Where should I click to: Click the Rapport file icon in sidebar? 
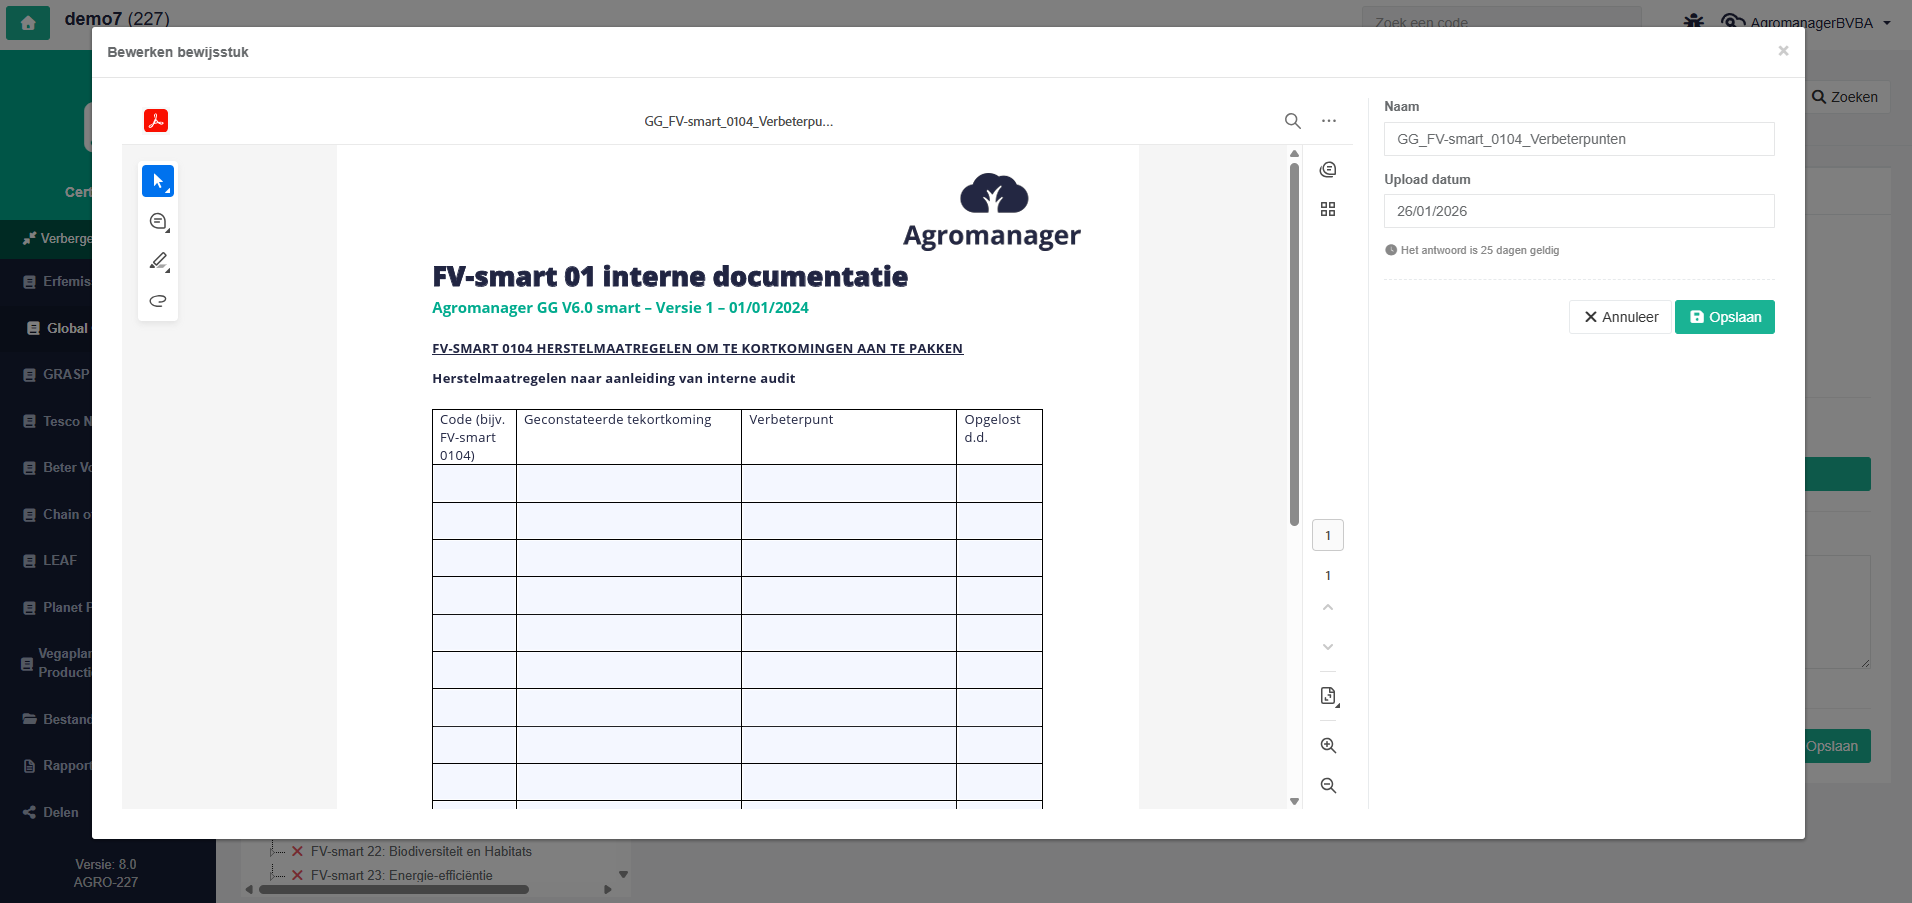(29, 765)
